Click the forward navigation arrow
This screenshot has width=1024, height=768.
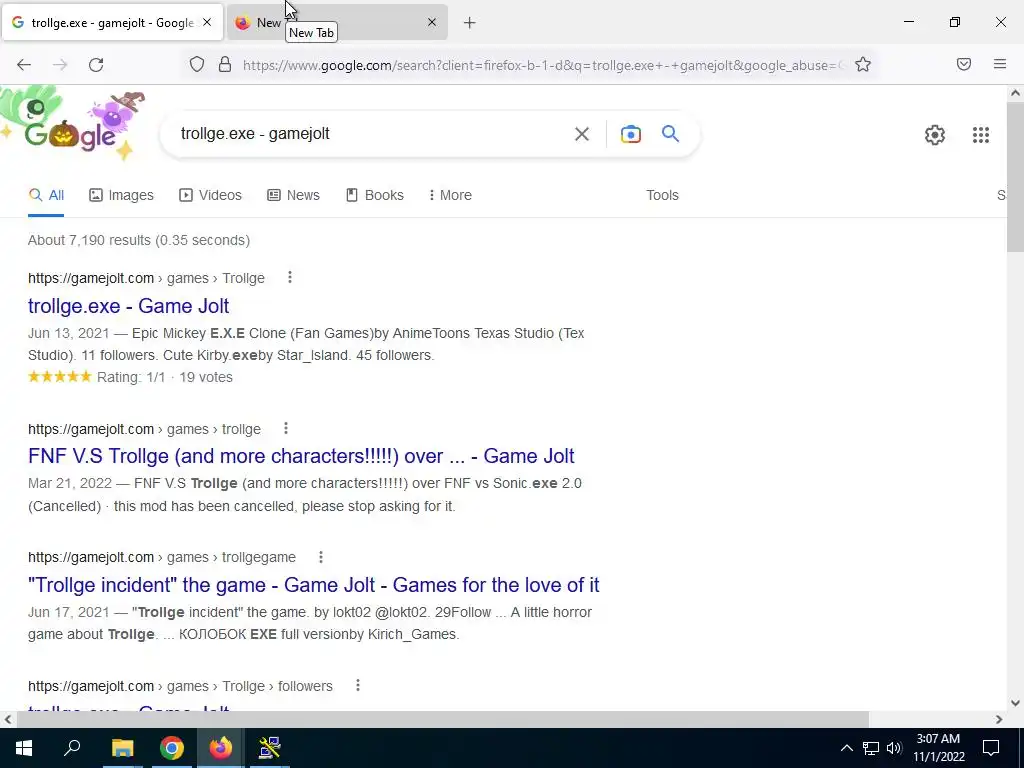tap(60, 65)
